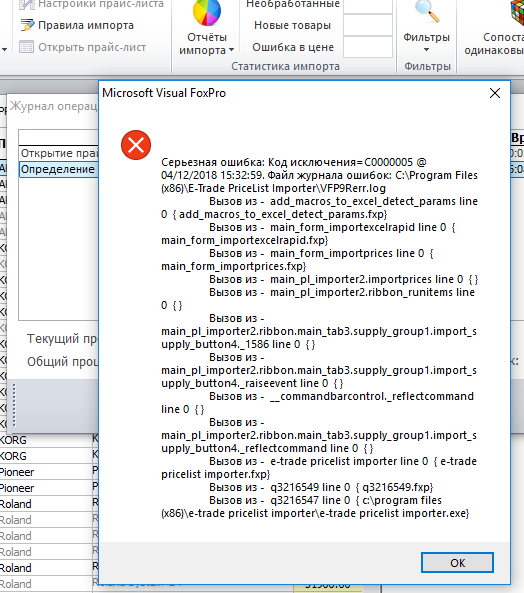Click the Отчёты импорта pie chart icon

[x=207, y=12]
